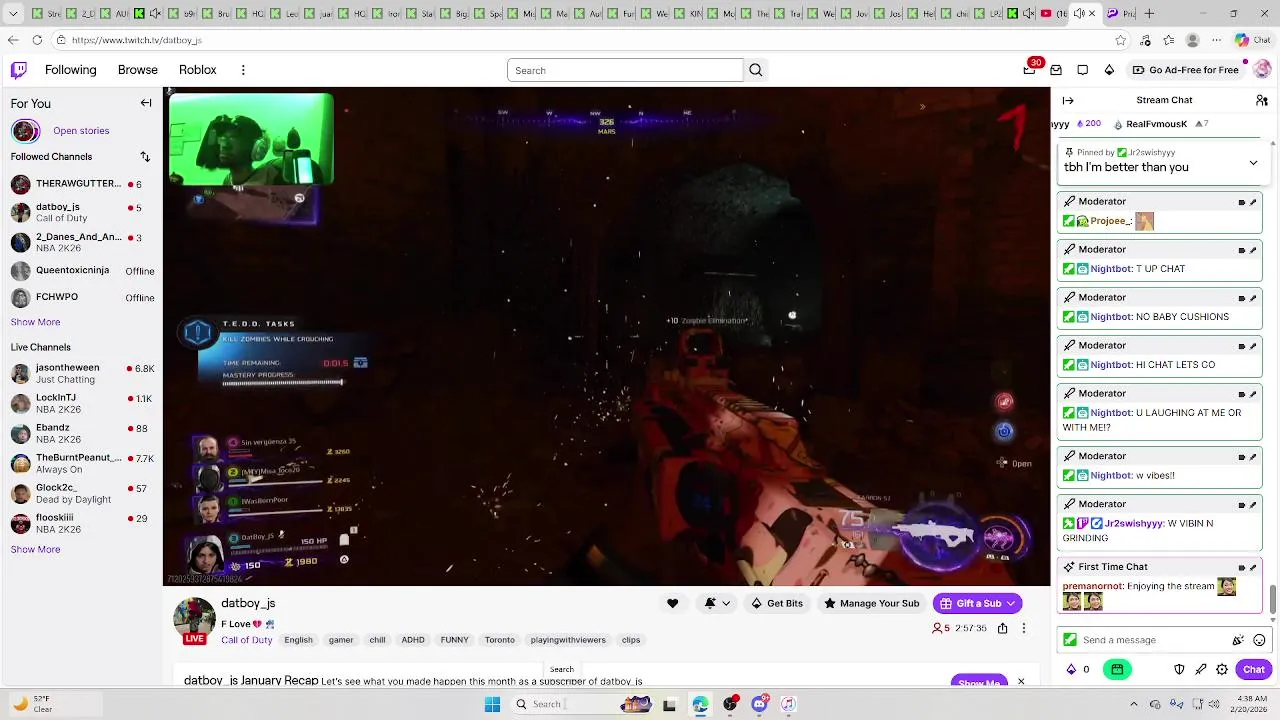Open stream options three-dot menu
Image resolution: width=1280 pixels, height=720 pixels.
click(x=1023, y=628)
